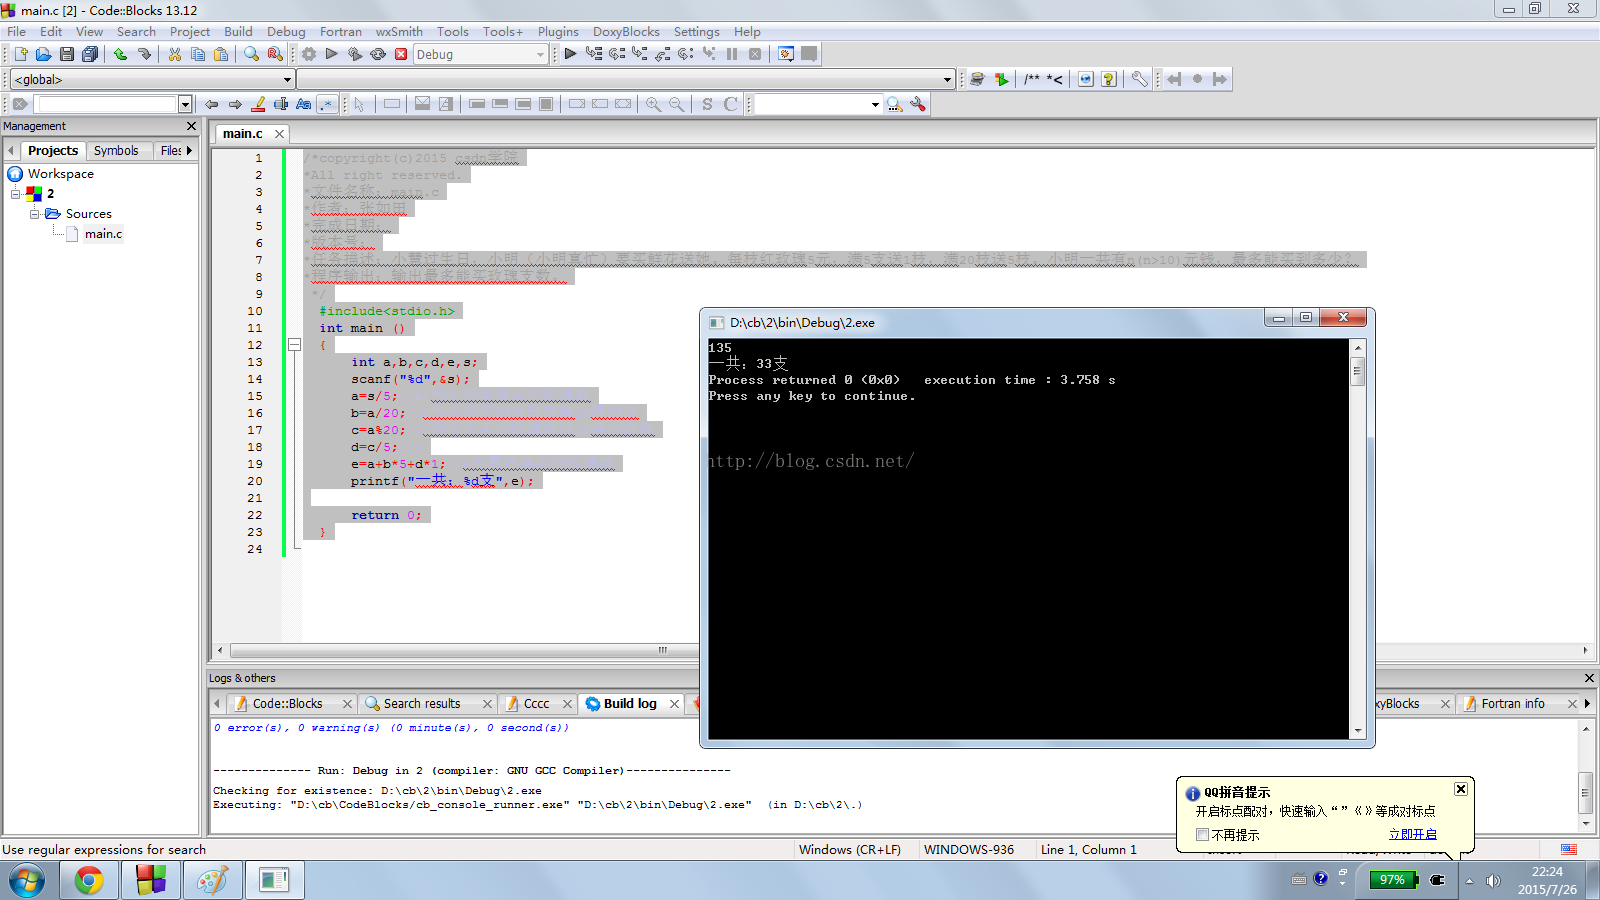The height and width of the screenshot is (900, 1600).
Task: Click the Cut scissors icon
Action: pos(175,54)
